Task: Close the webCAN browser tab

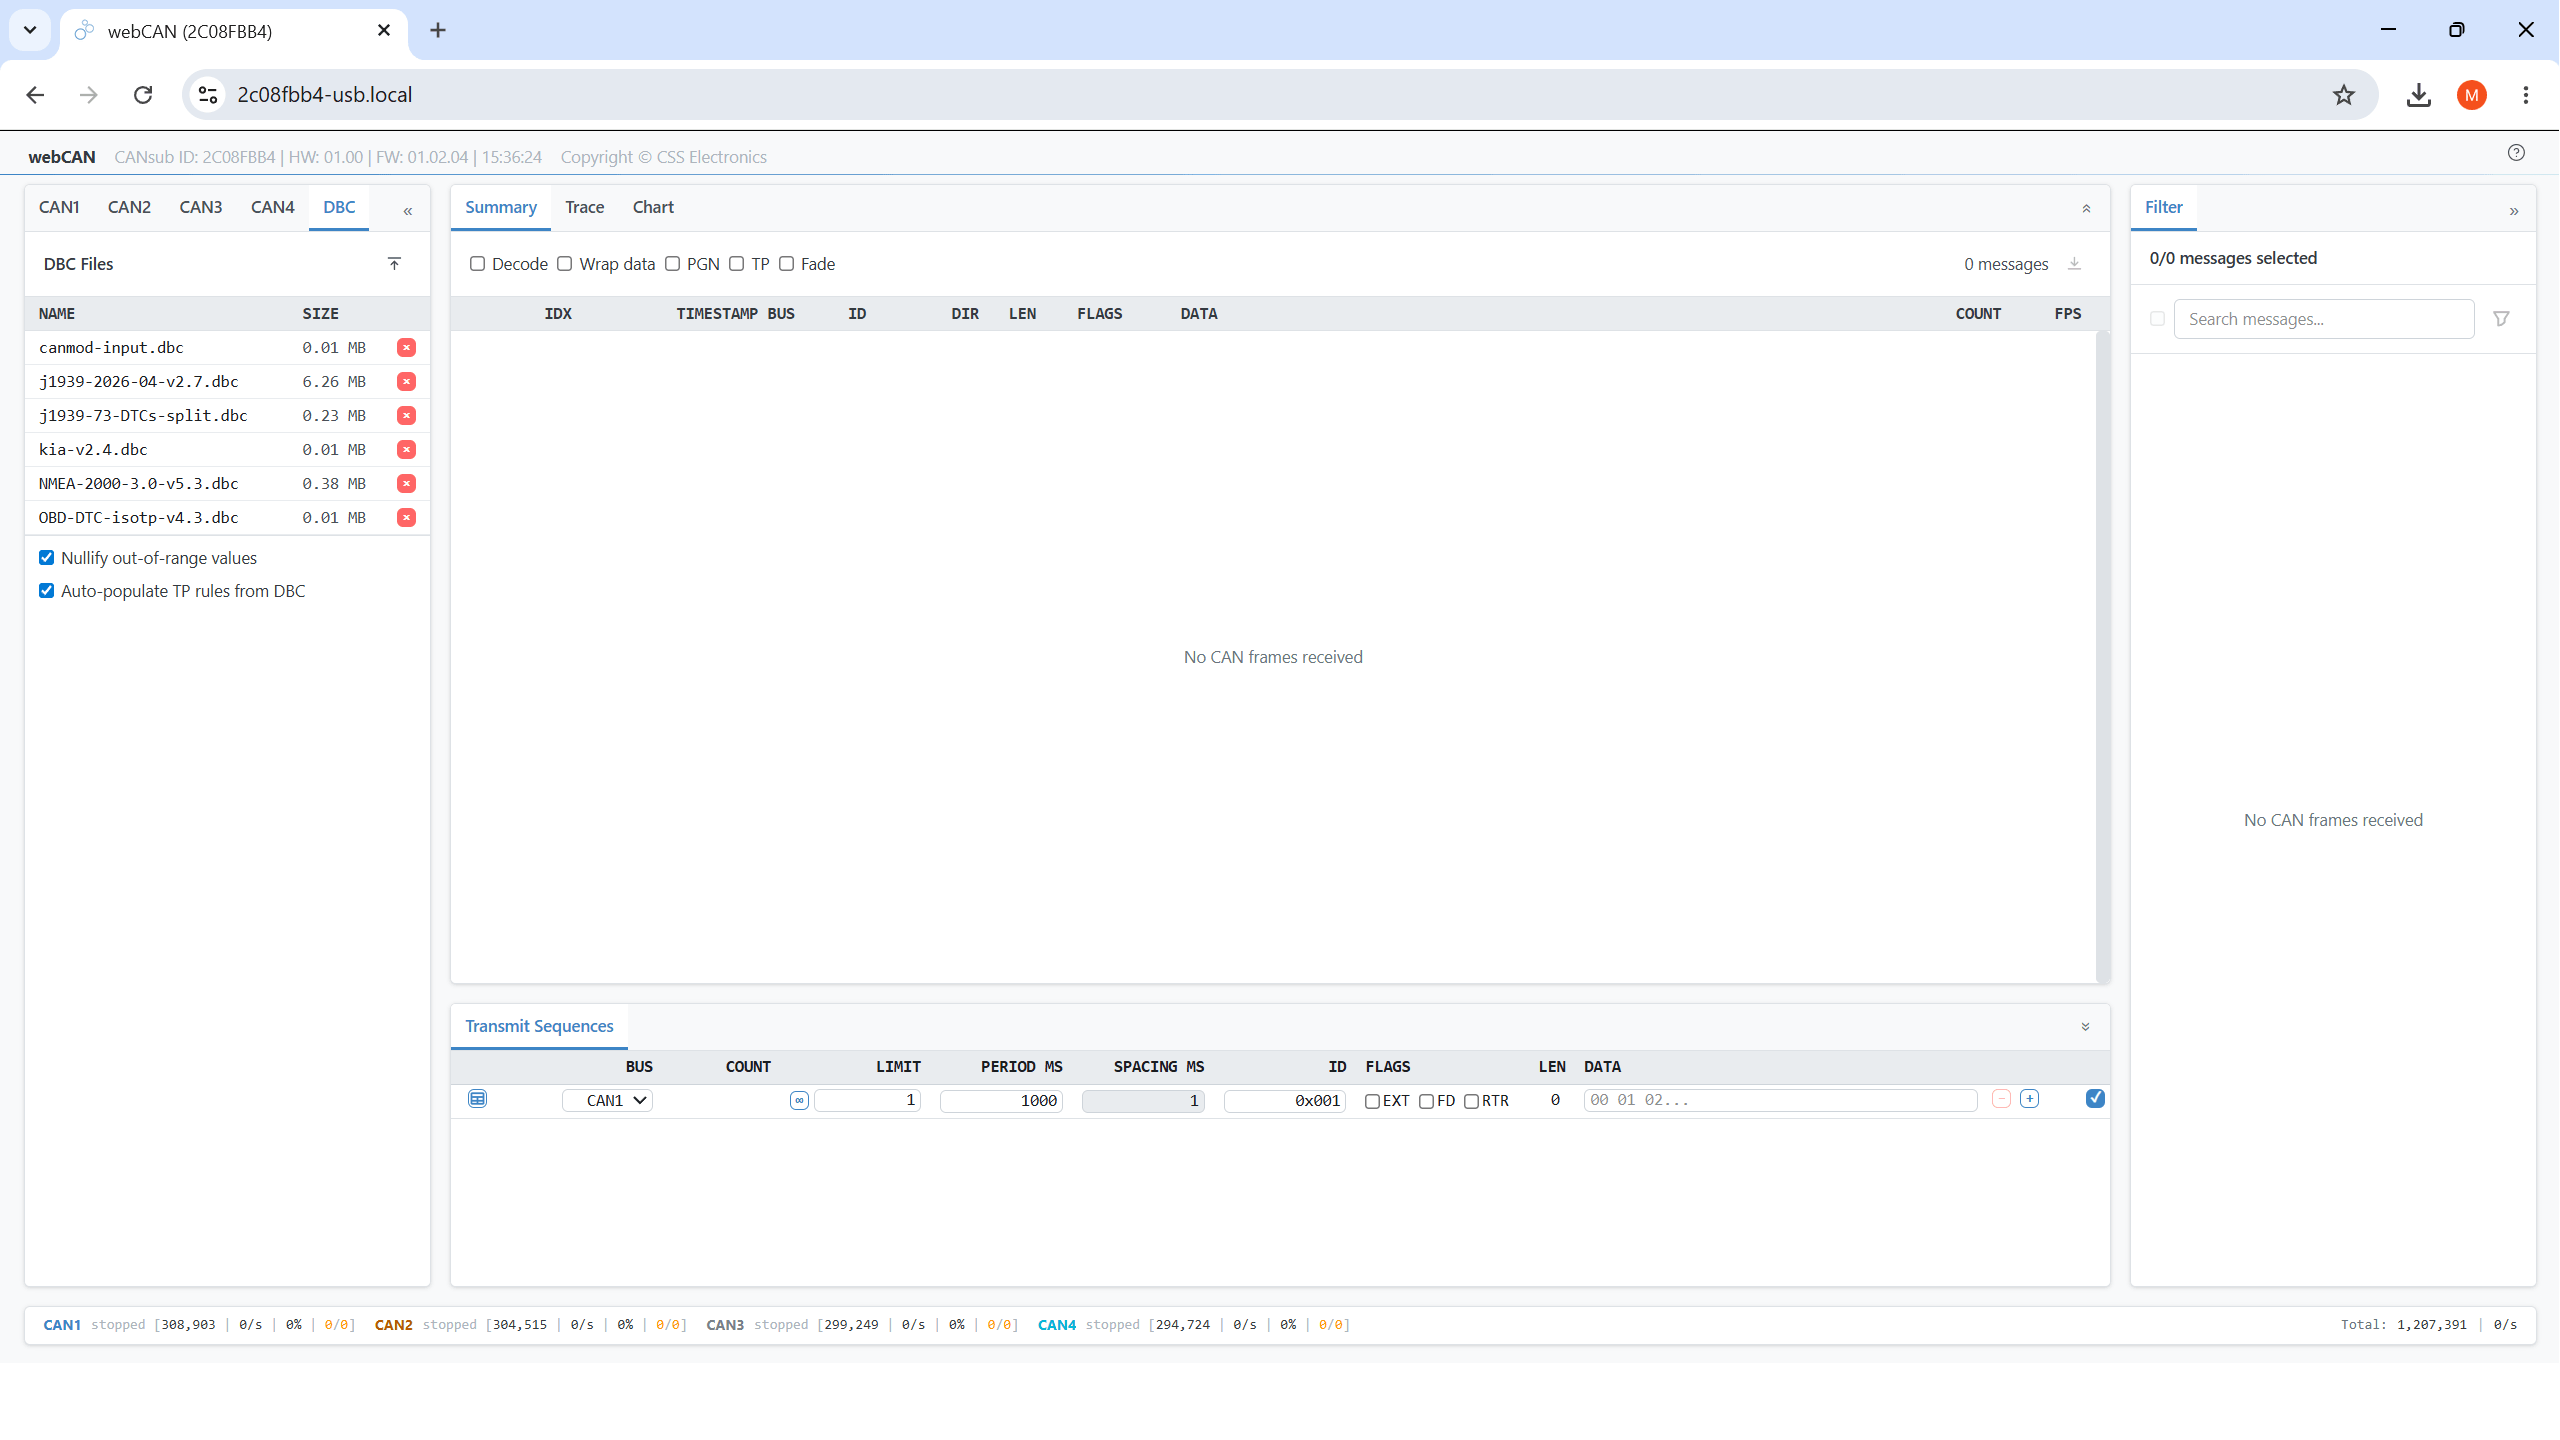Action: (384, 30)
